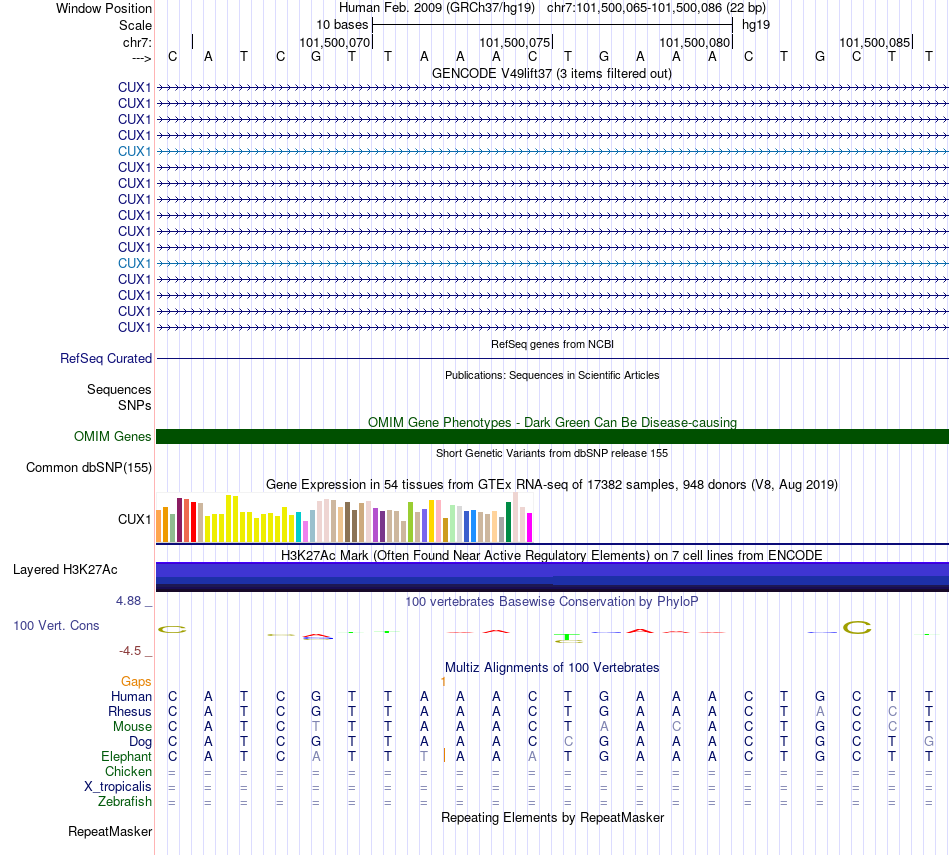
Task: Click the sequence direction arrow --> label
Action: pyautogui.click(x=142, y=58)
